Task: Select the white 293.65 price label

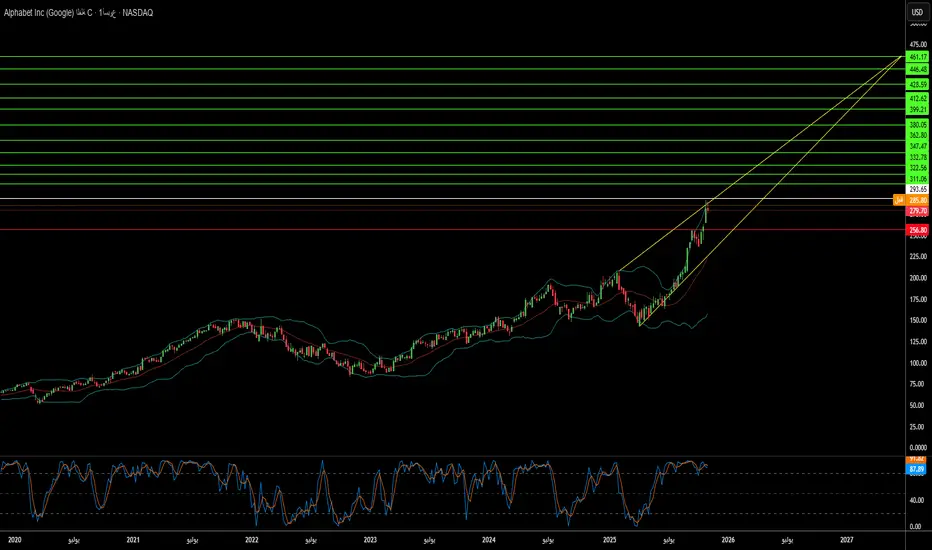Action: tap(917, 190)
